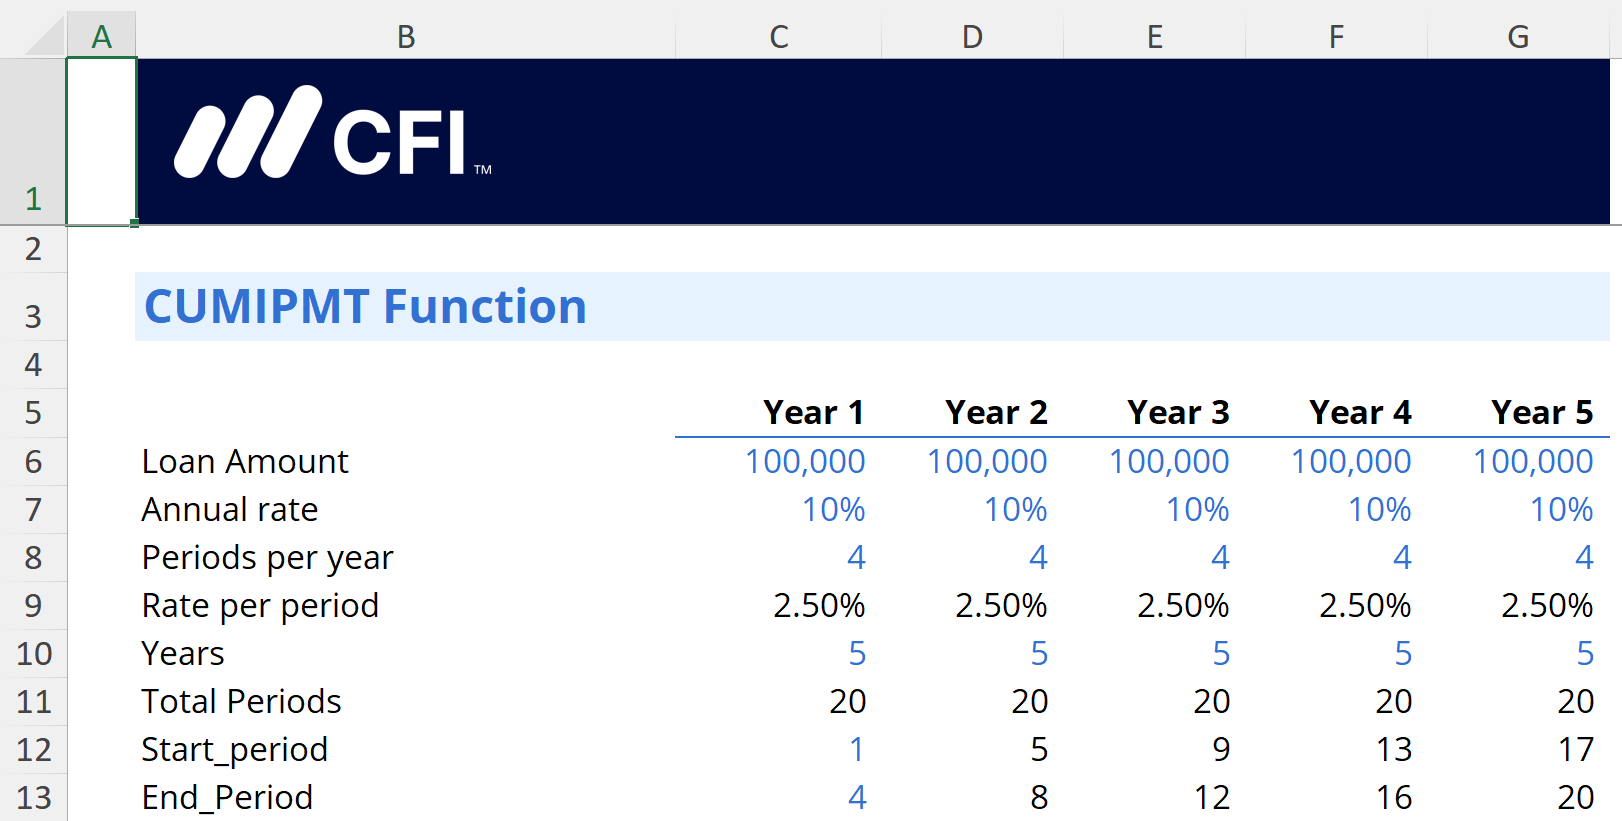Screen dimensions: 1622x821
Task: Click the Start_period label cell
Action: point(235,750)
